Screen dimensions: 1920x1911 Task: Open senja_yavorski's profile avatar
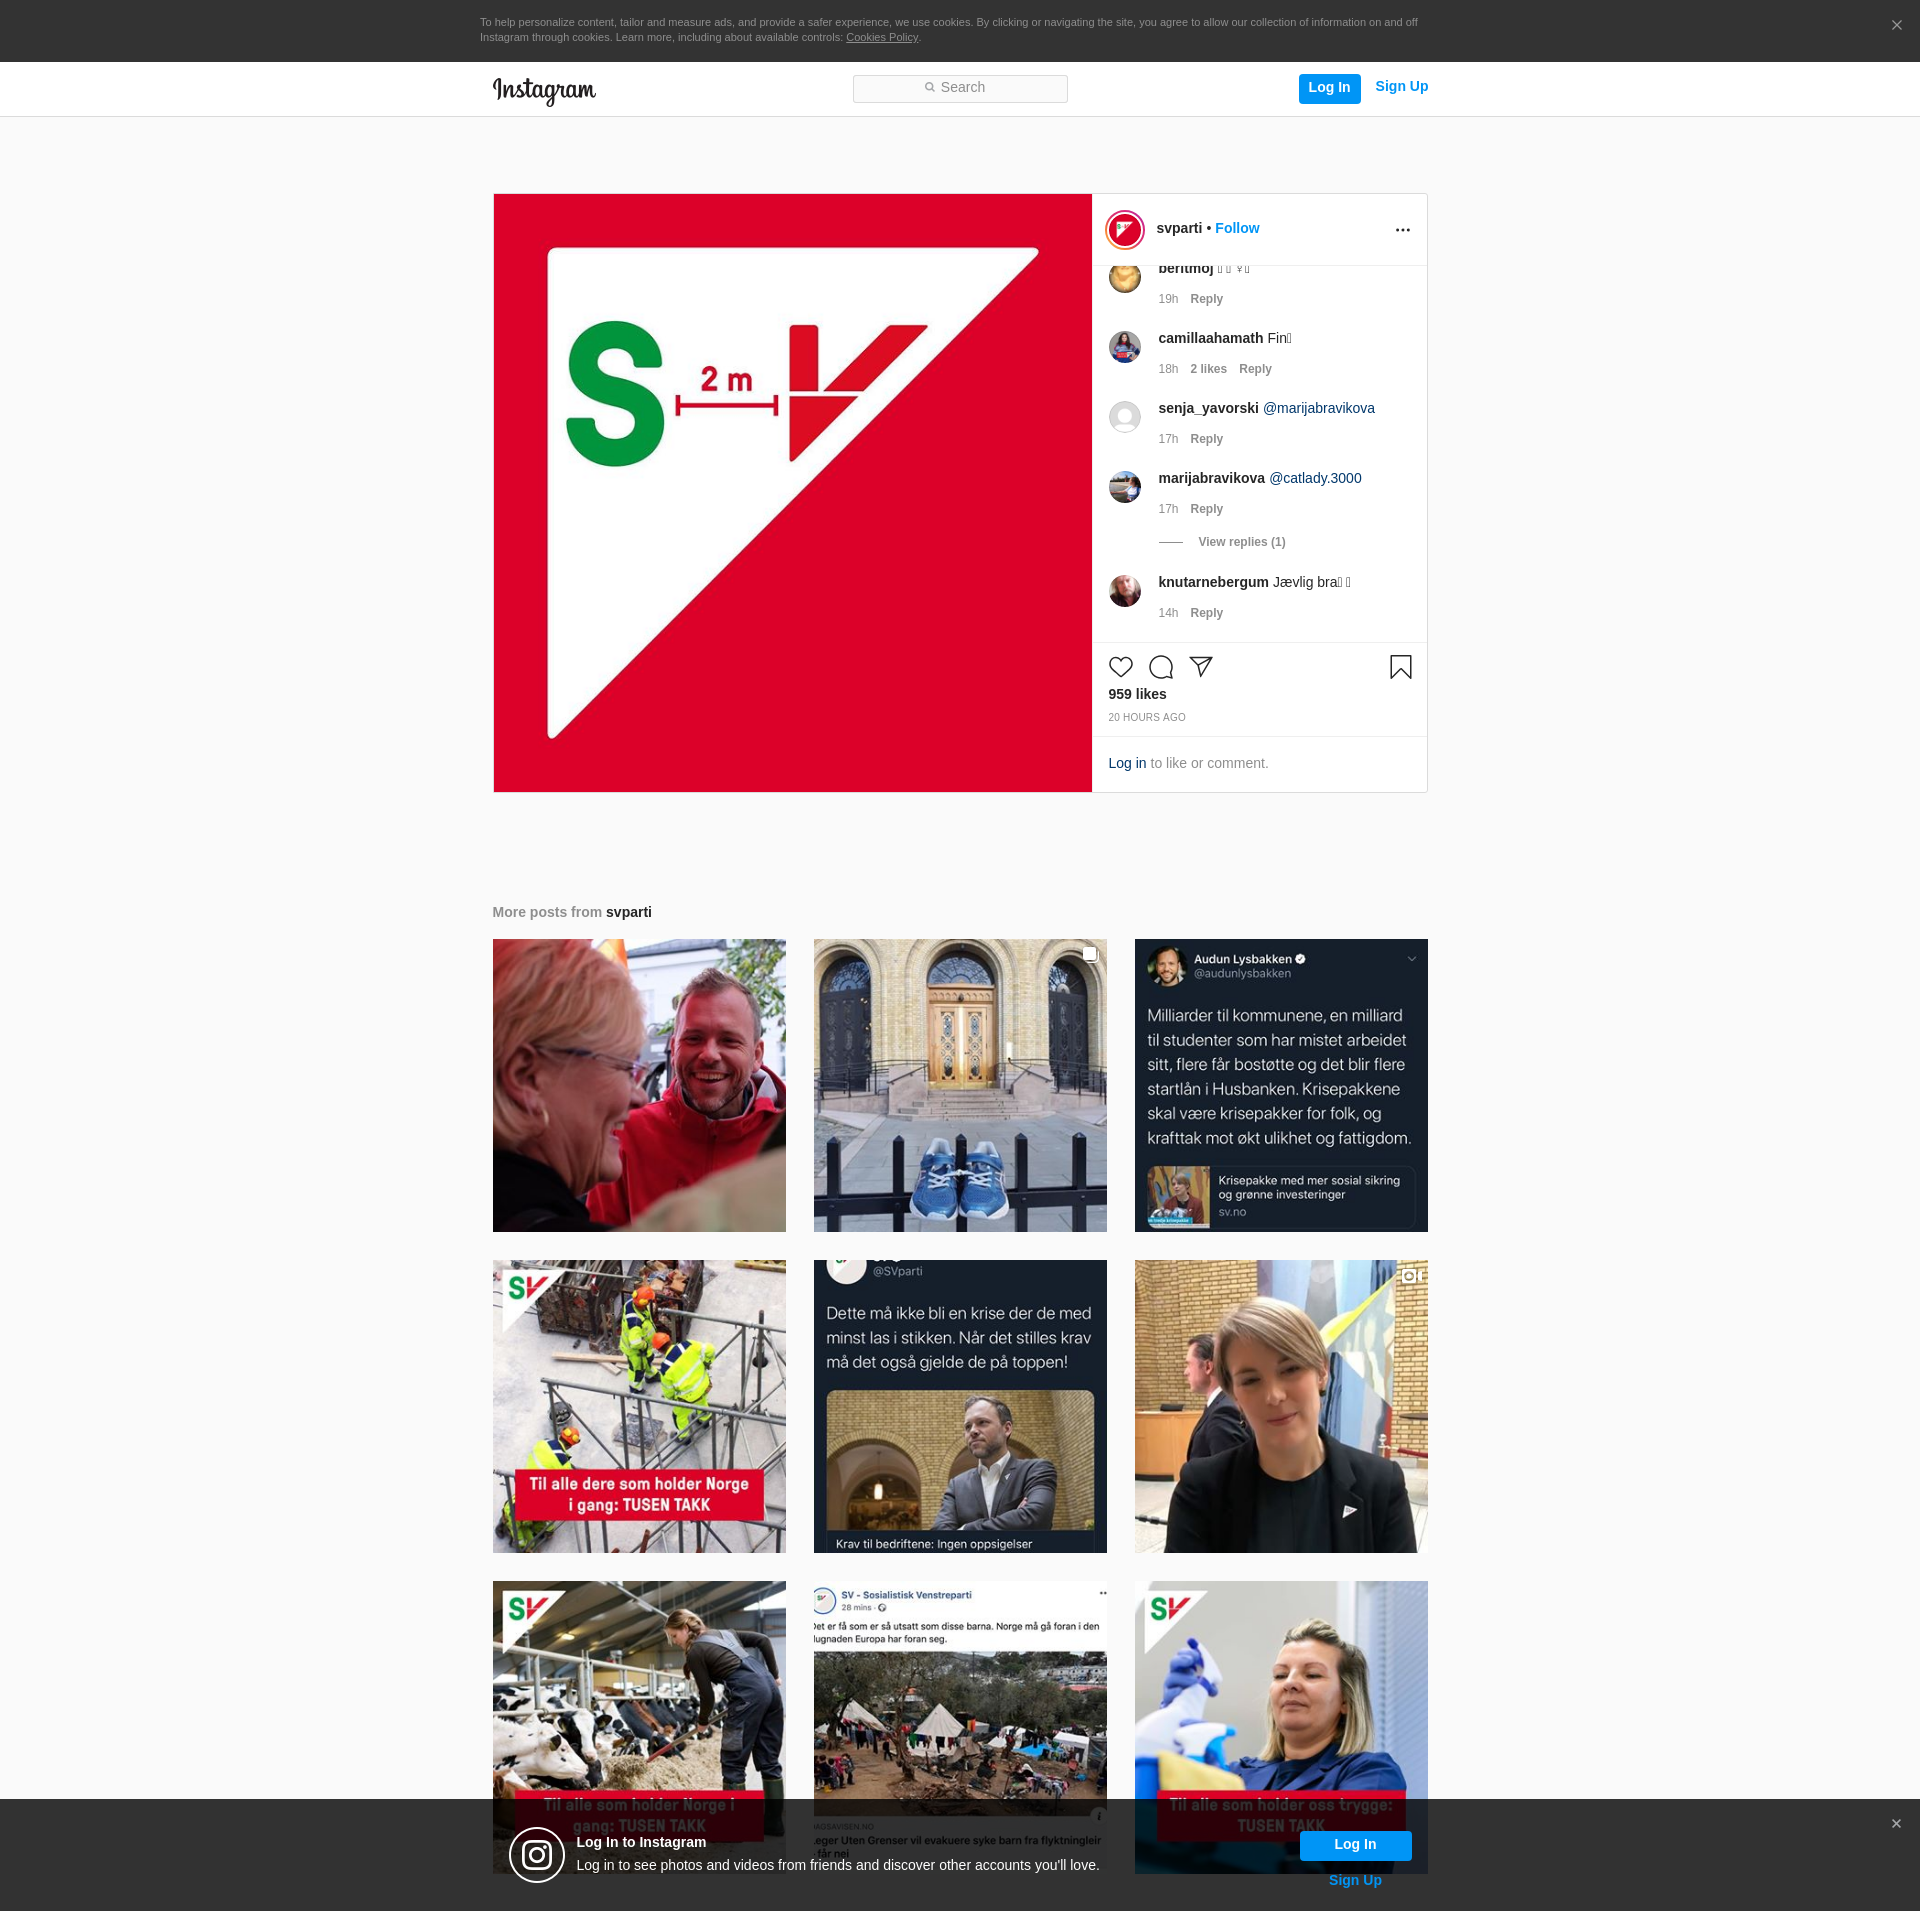[x=1125, y=417]
